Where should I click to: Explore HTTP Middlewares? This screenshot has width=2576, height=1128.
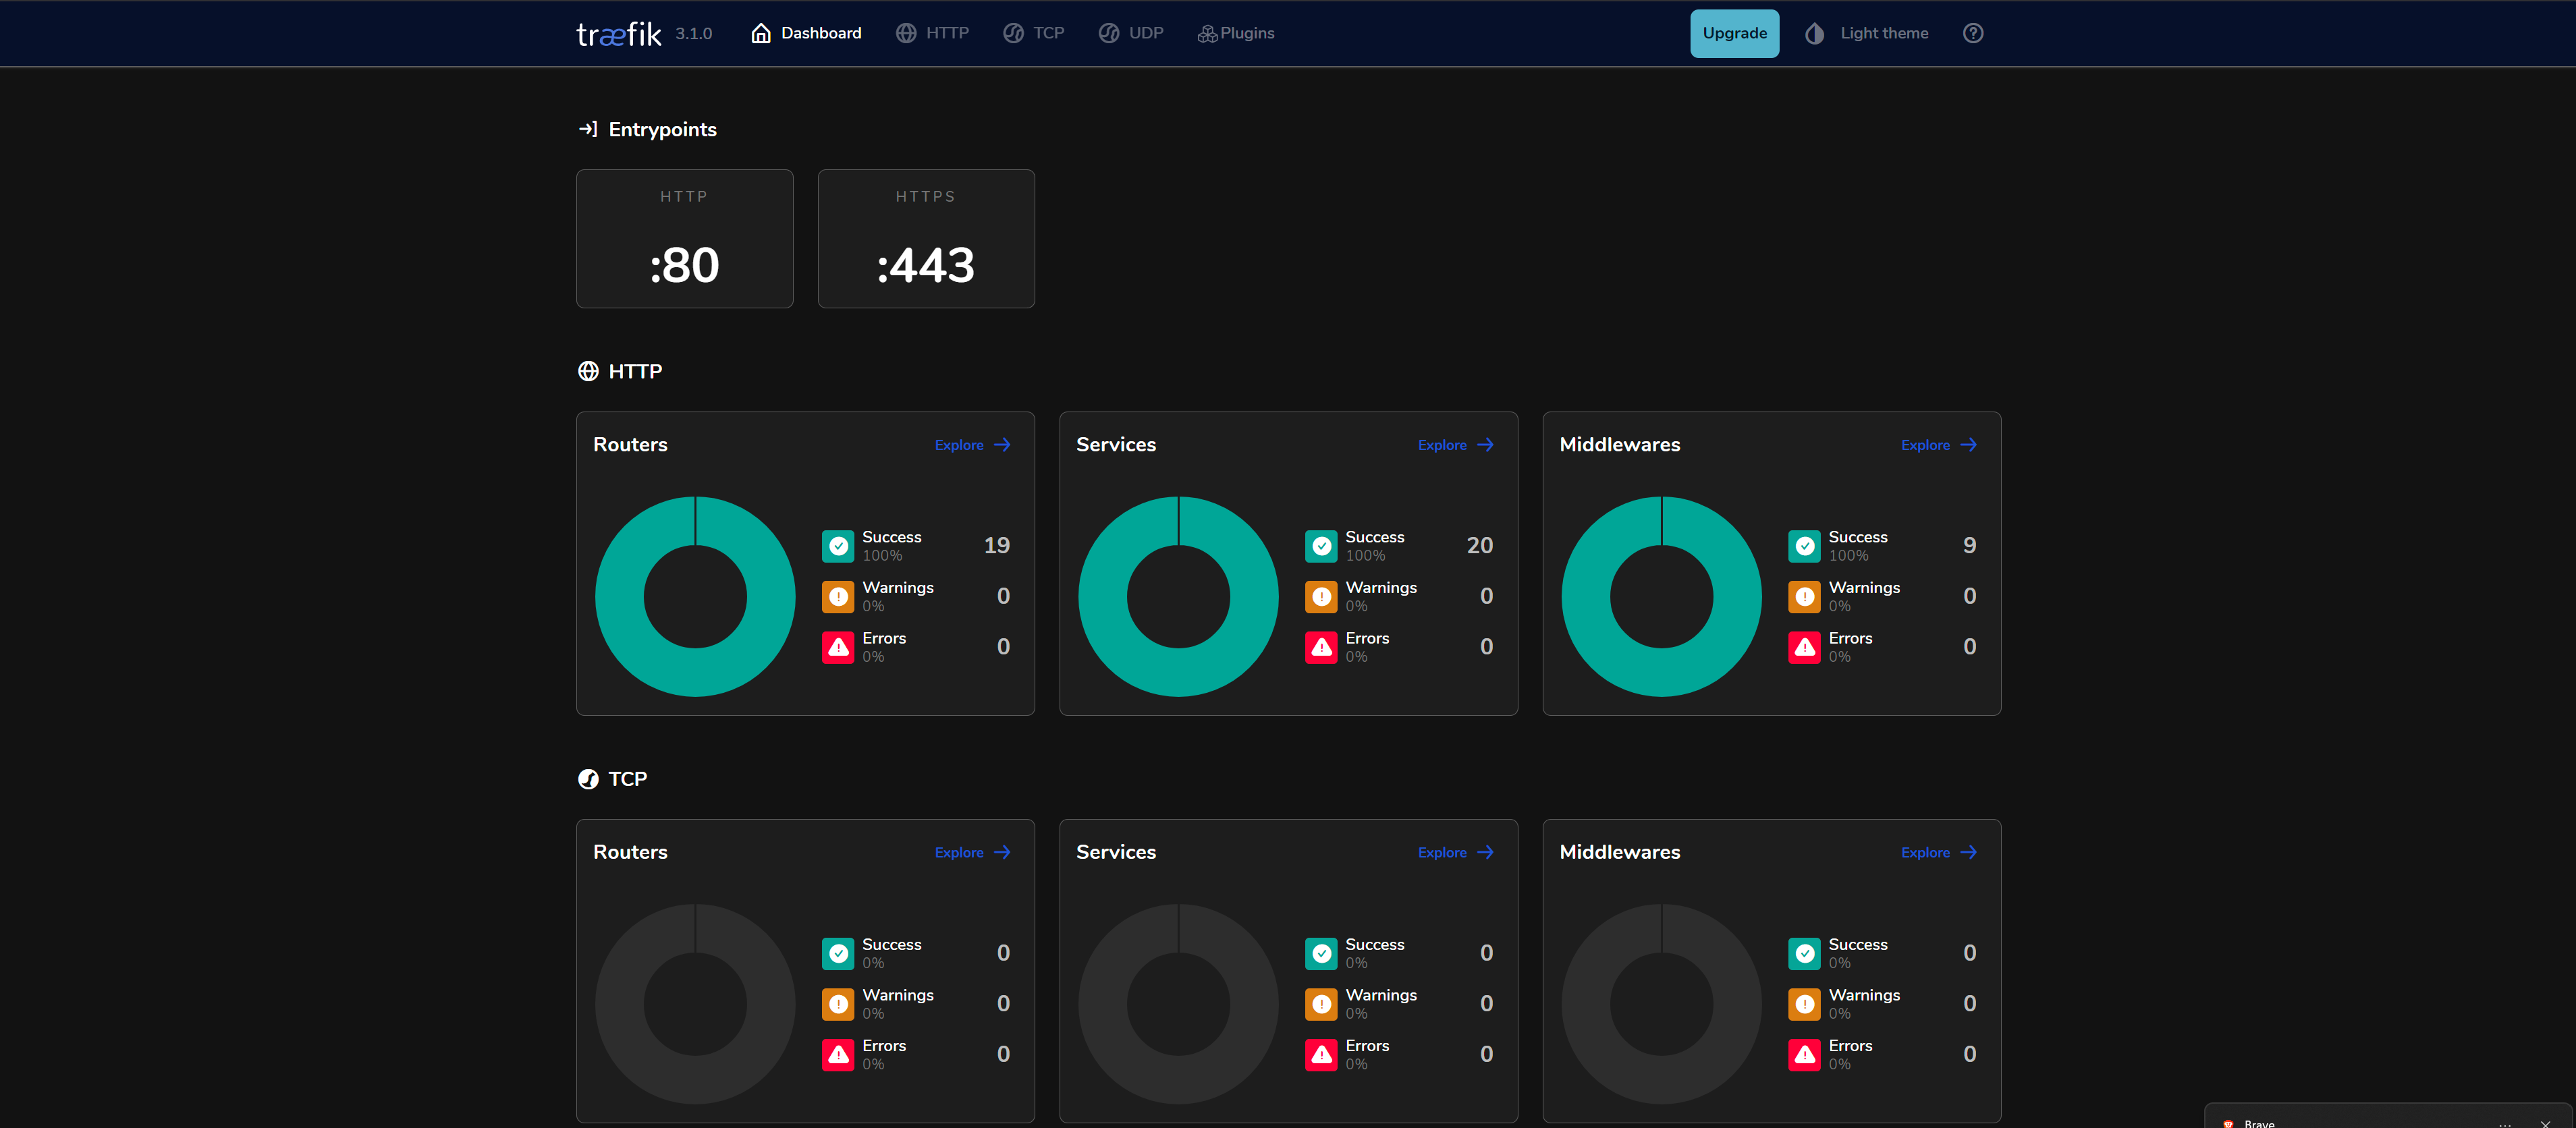[x=1938, y=445]
